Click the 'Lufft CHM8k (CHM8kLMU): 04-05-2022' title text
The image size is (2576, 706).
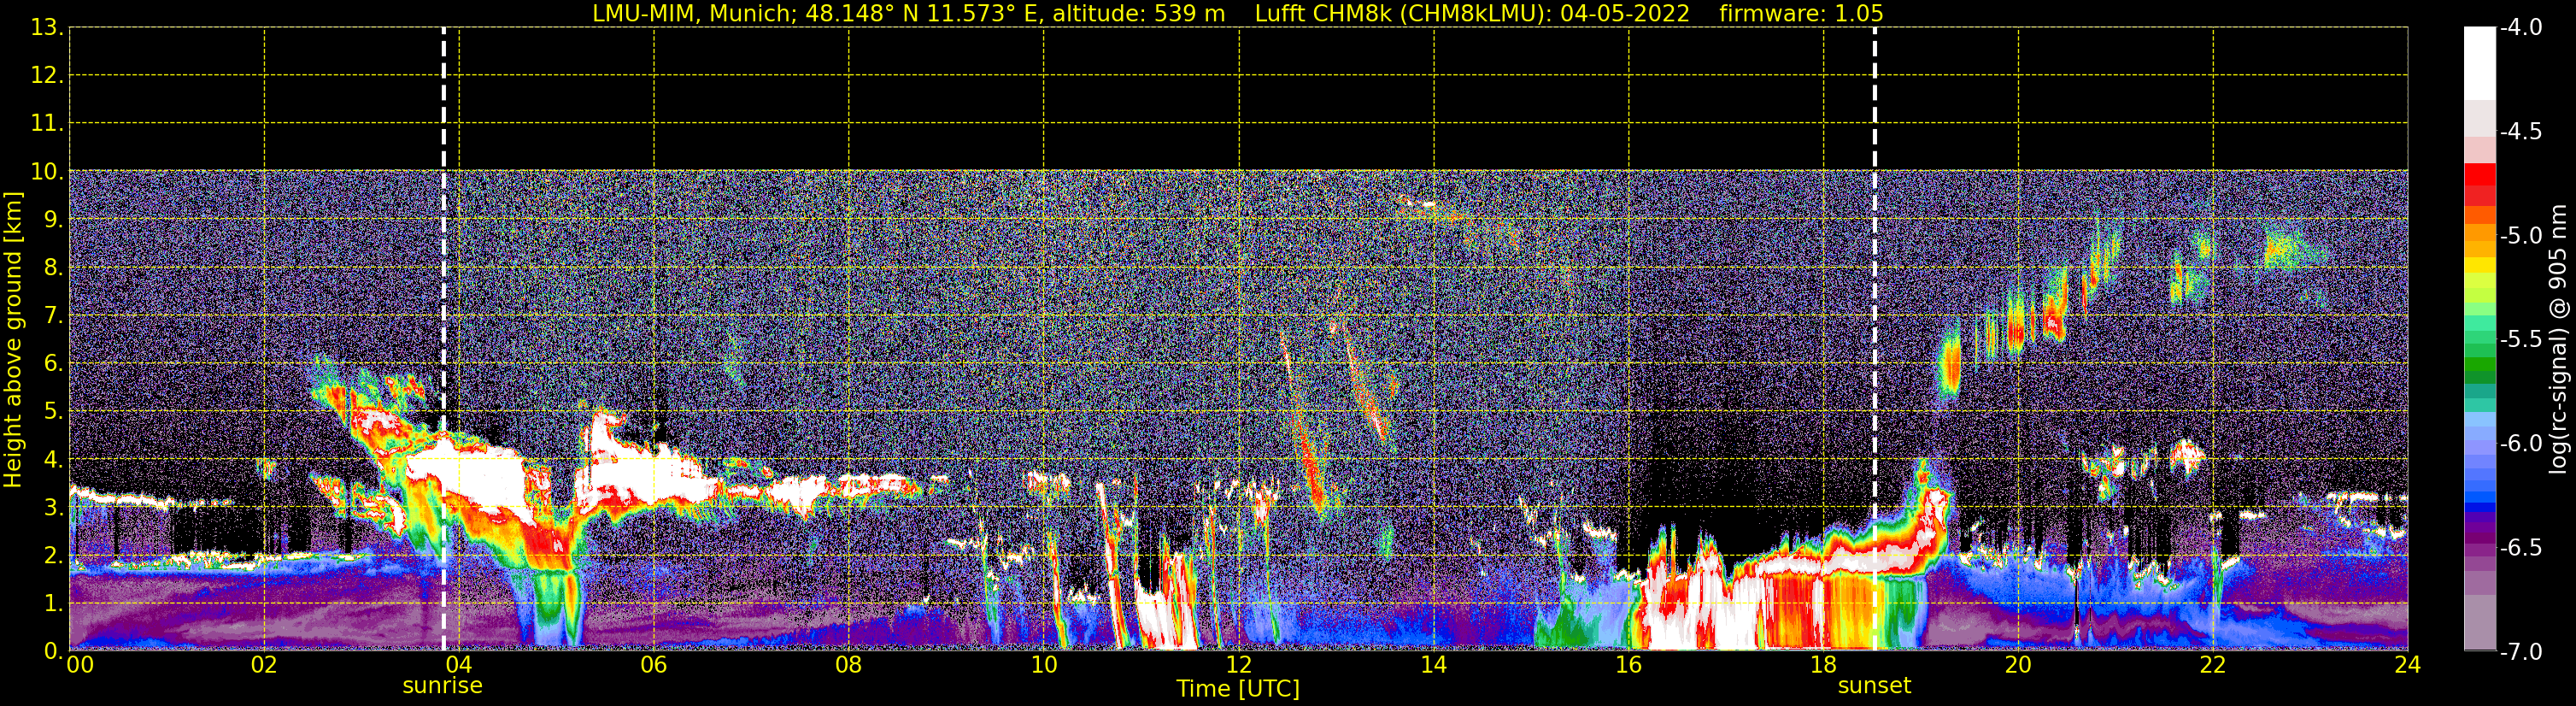point(1472,13)
